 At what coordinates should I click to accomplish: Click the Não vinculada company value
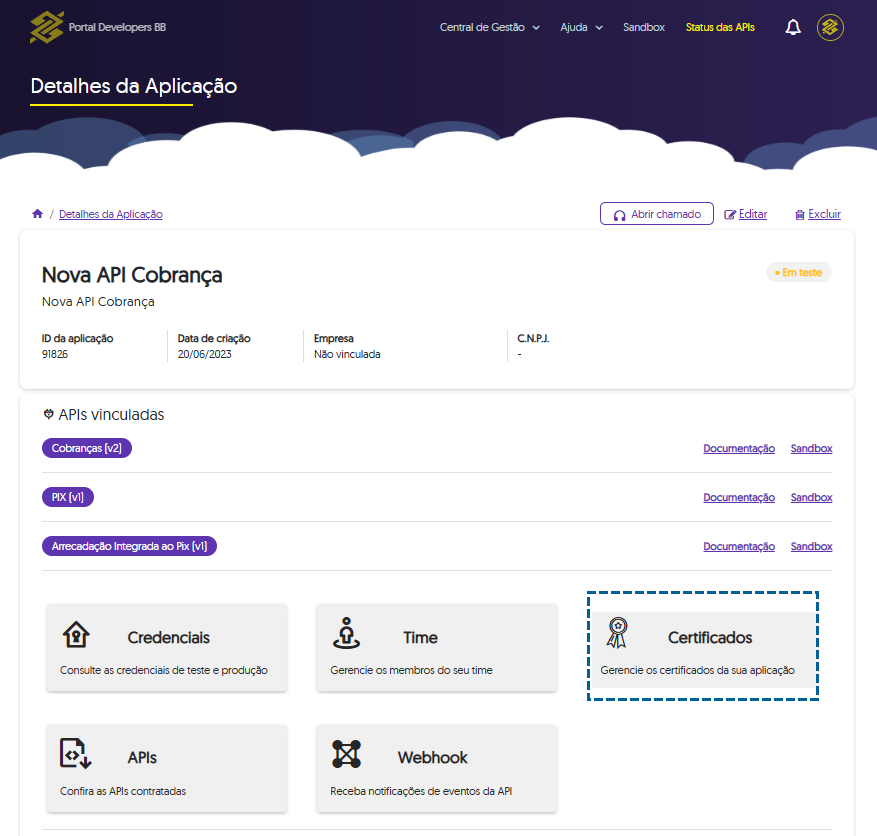click(347, 354)
